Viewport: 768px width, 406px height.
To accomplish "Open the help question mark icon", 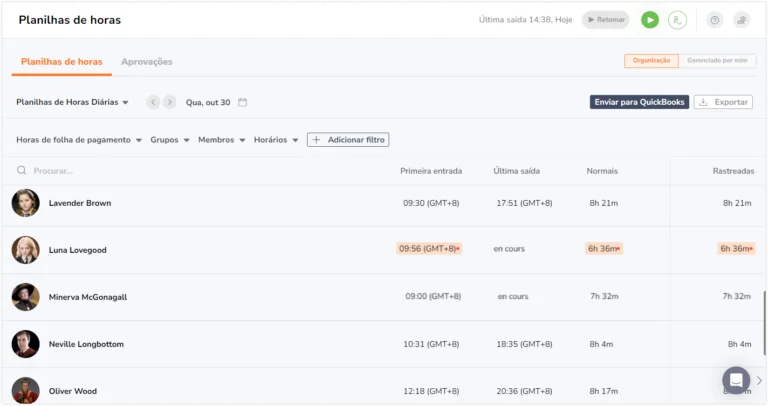I will coord(715,20).
